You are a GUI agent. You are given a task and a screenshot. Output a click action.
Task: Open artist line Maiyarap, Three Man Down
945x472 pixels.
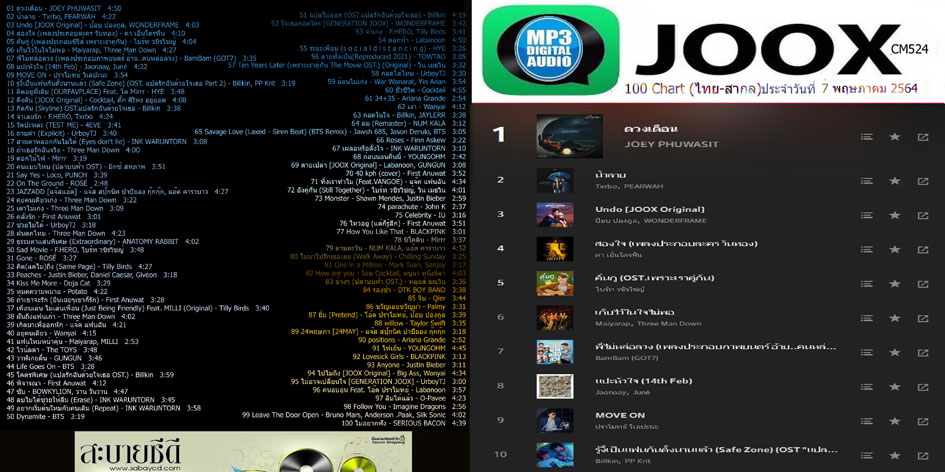click(648, 324)
